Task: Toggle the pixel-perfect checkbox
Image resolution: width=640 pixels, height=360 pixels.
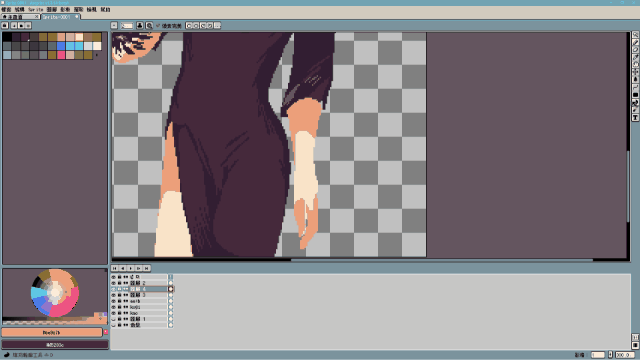Action: tap(158, 25)
